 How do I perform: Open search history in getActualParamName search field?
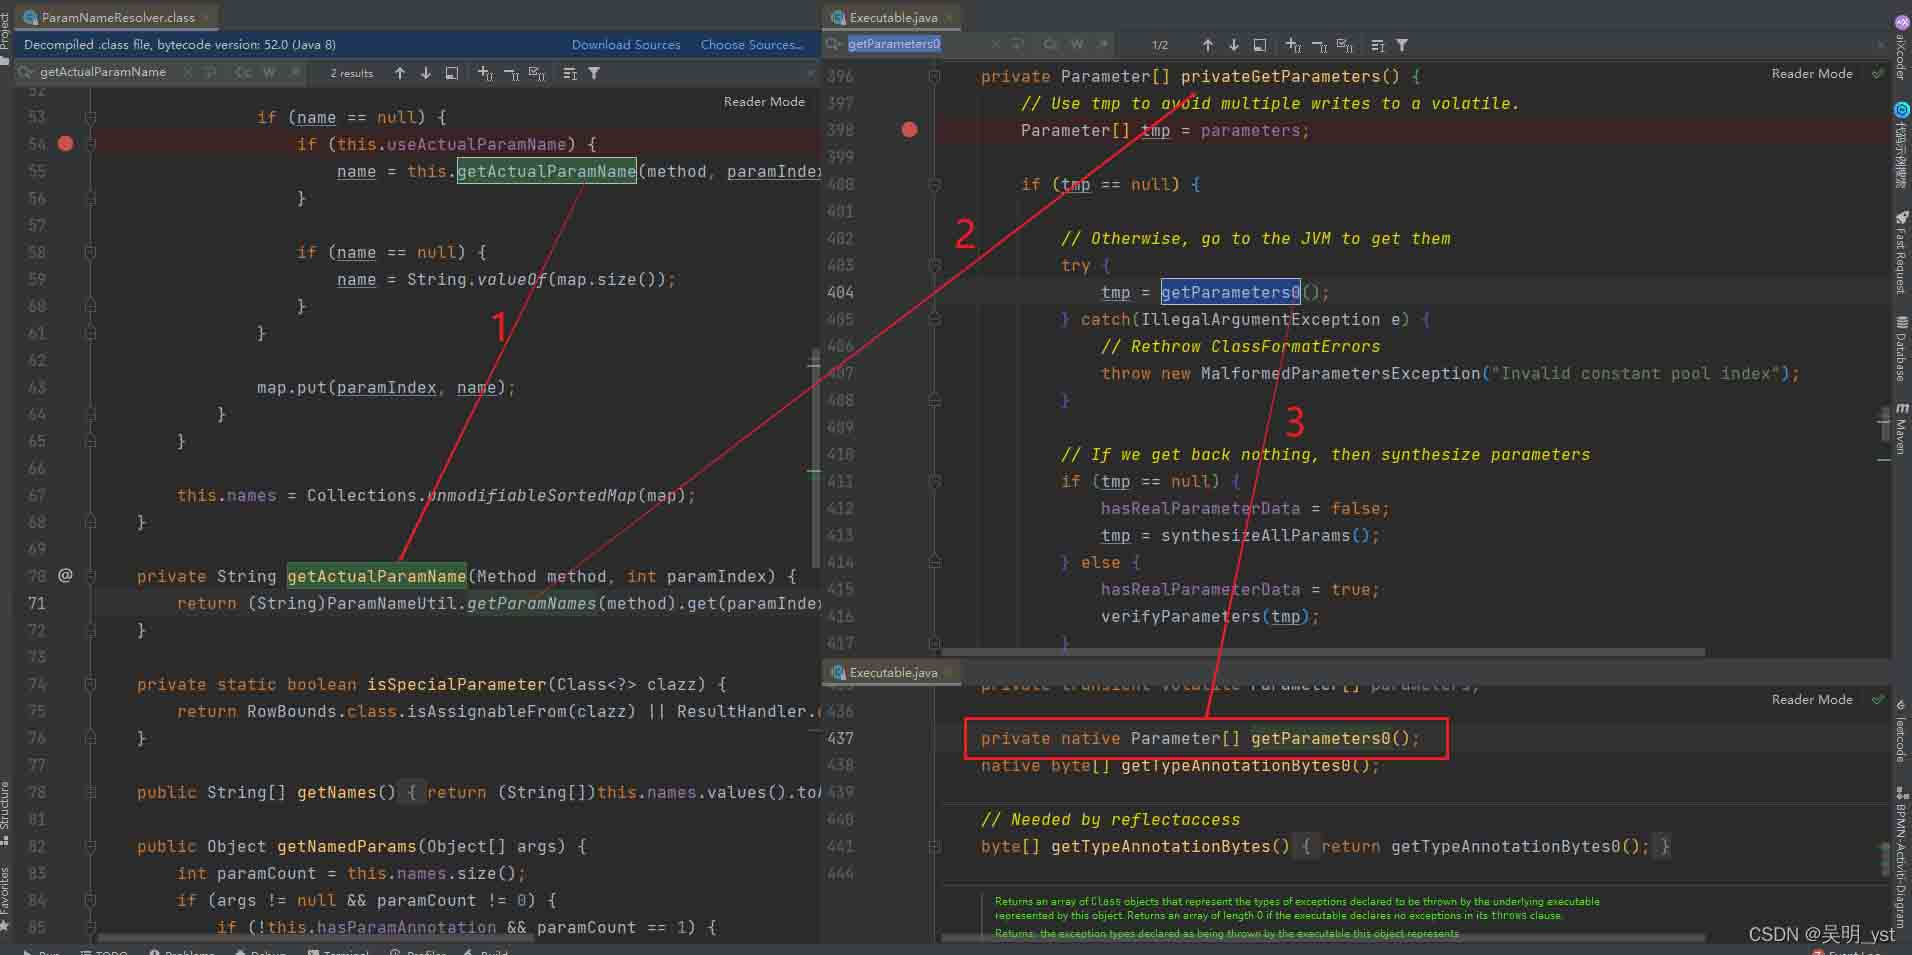pos(26,72)
